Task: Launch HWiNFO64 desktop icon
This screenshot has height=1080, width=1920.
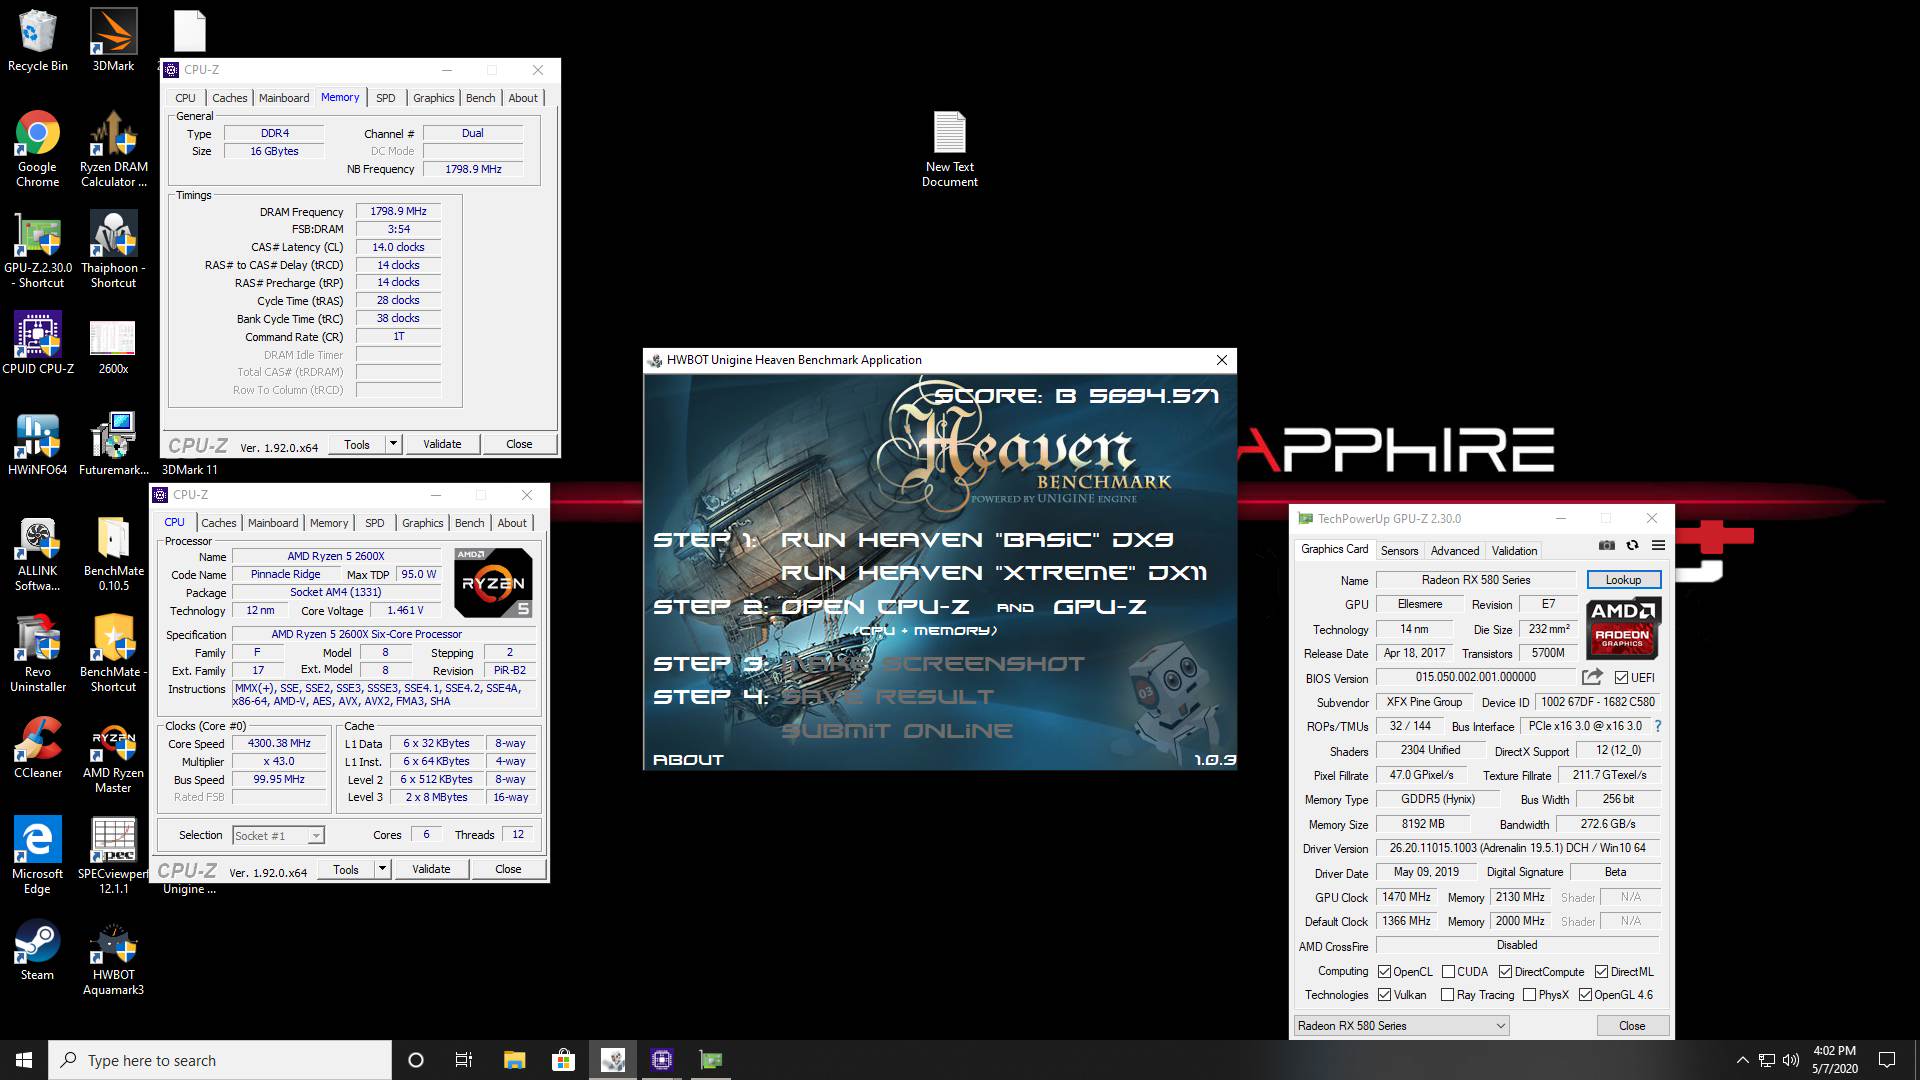Action: point(38,444)
